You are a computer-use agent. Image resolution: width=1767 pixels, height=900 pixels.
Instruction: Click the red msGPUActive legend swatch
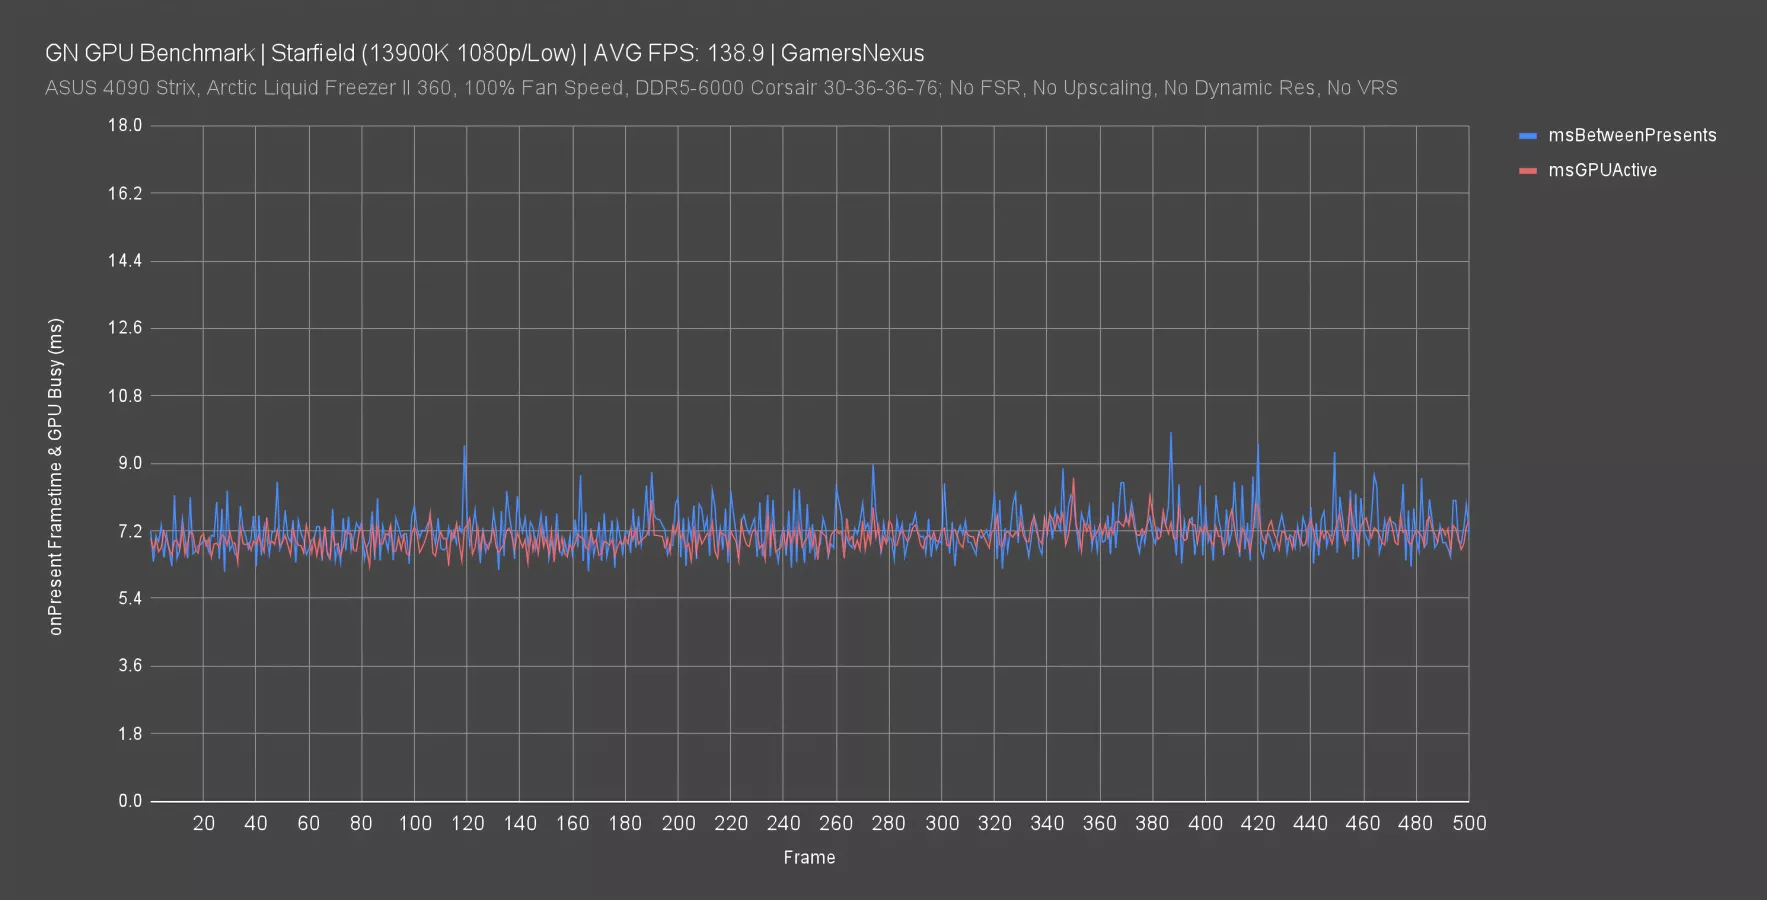click(1527, 171)
